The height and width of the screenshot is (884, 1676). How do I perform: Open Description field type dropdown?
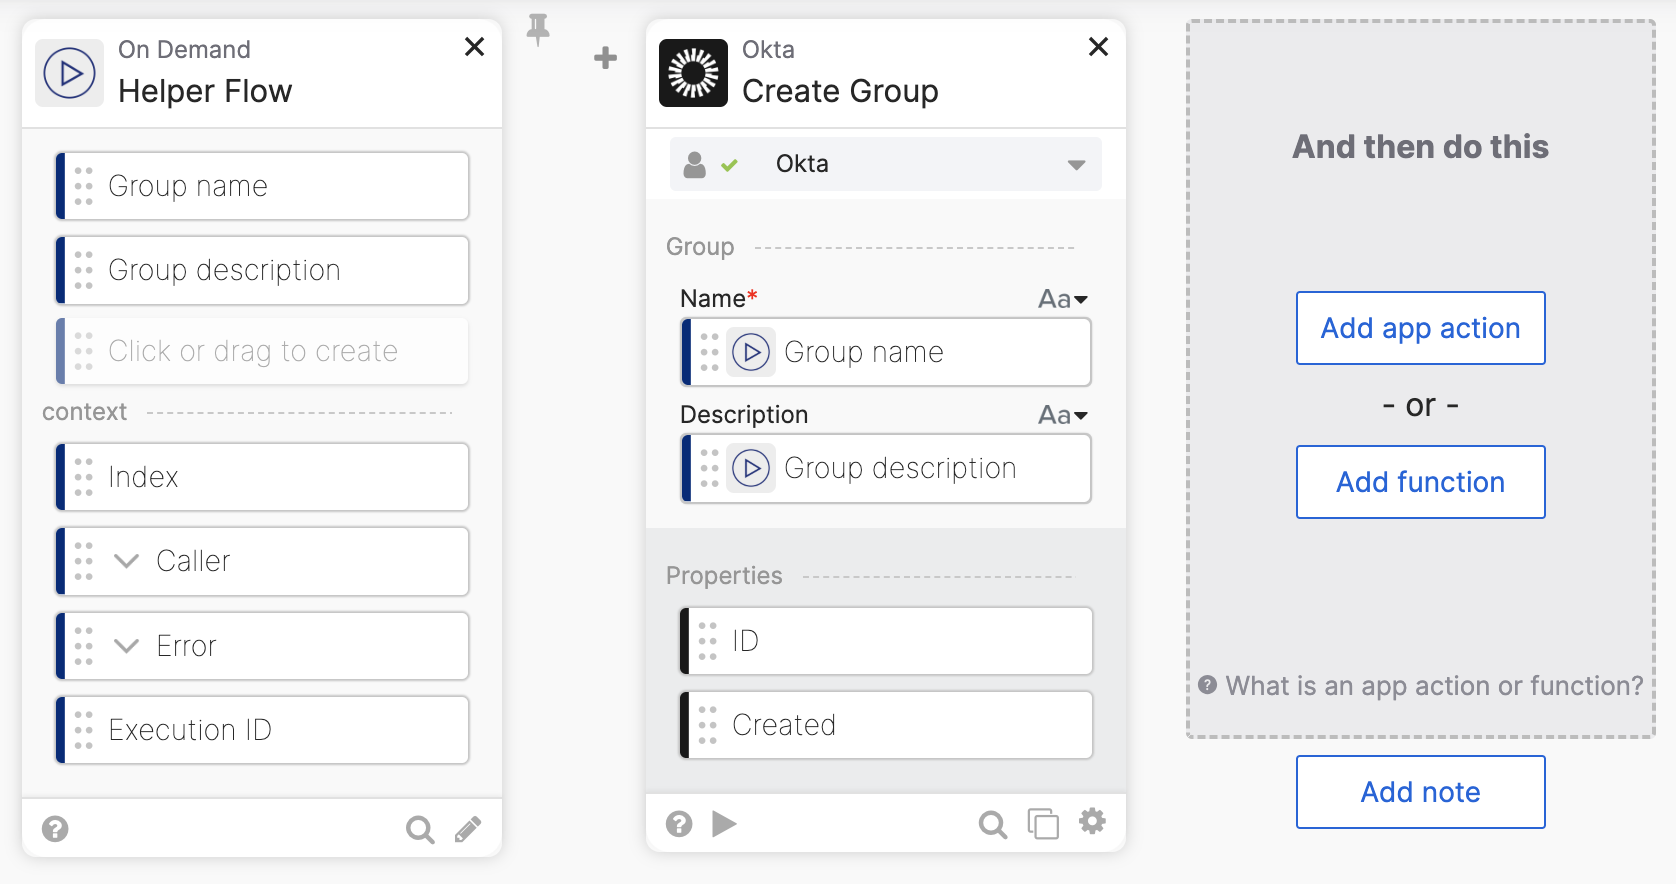pos(1062,415)
